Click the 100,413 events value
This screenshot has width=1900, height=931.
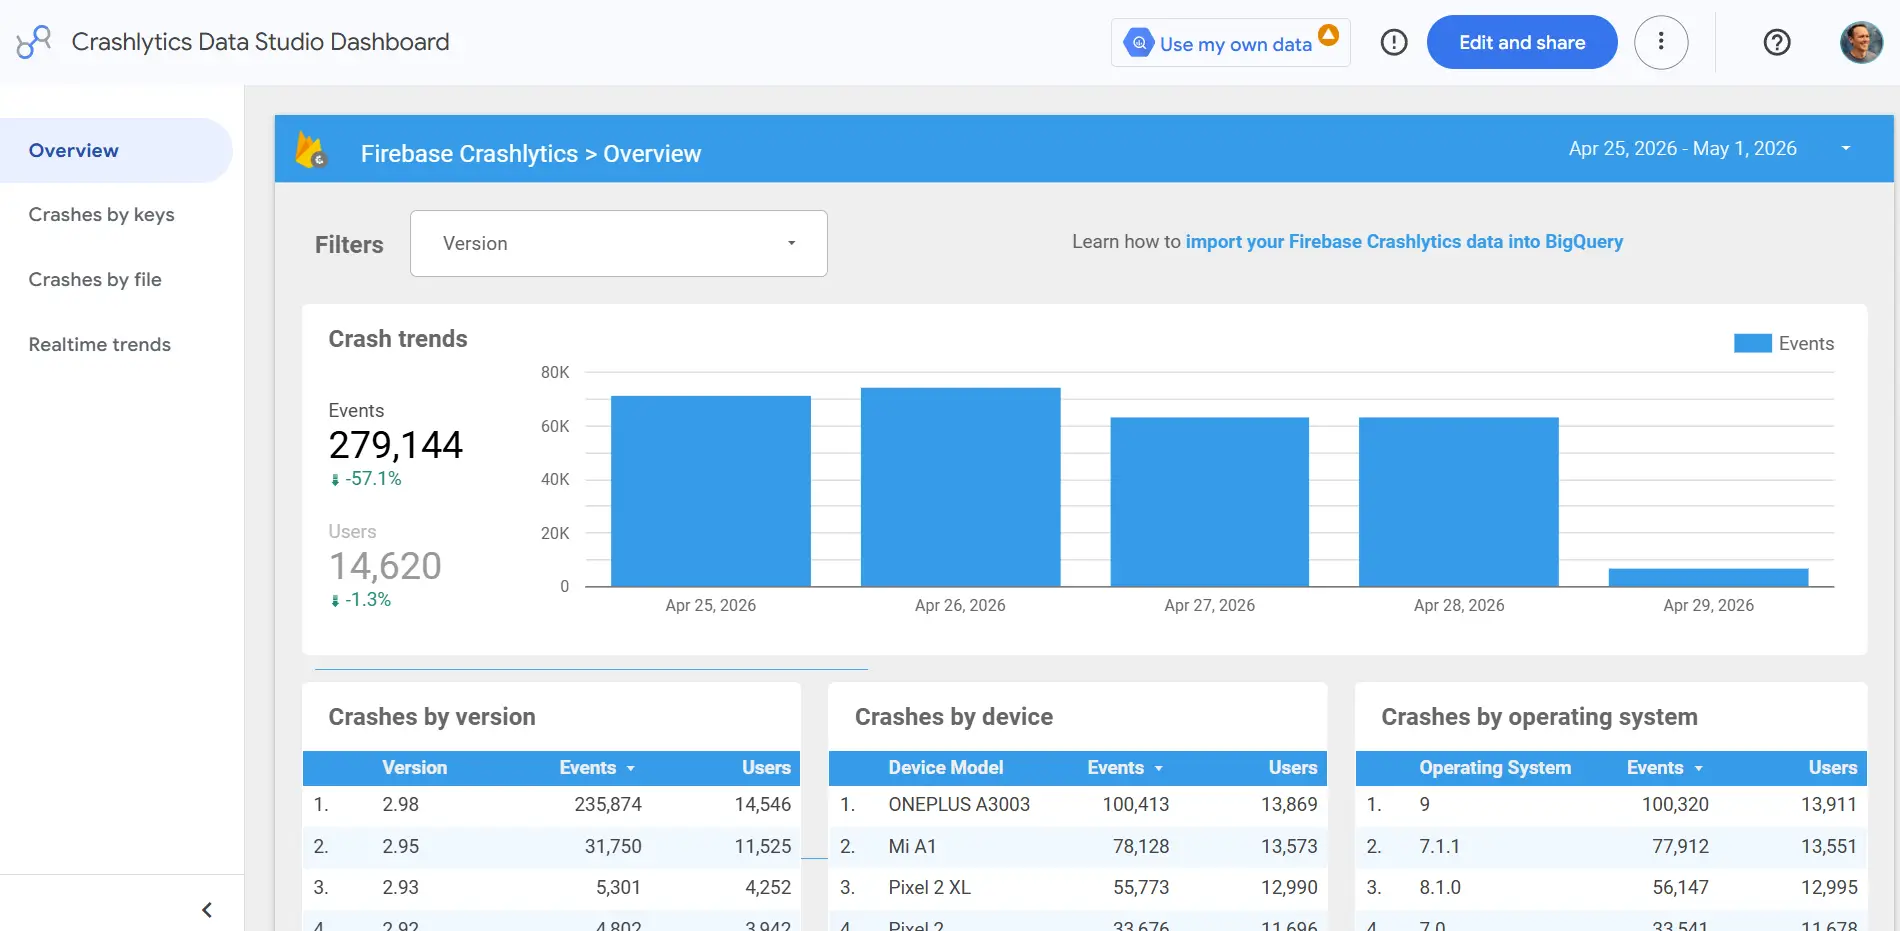coord(1136,805)
